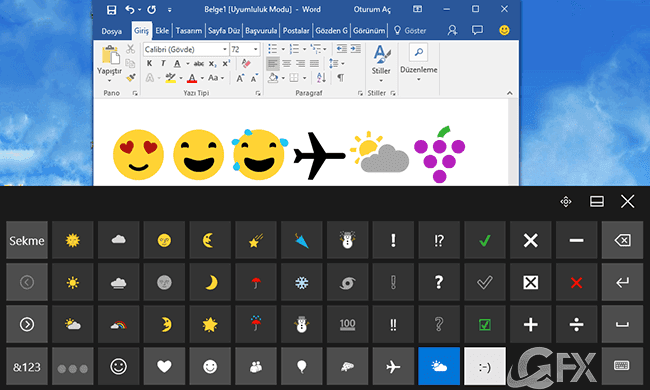Sort the text alphabetically
This screenshot has width=650, height=390.
pos(321,78)
